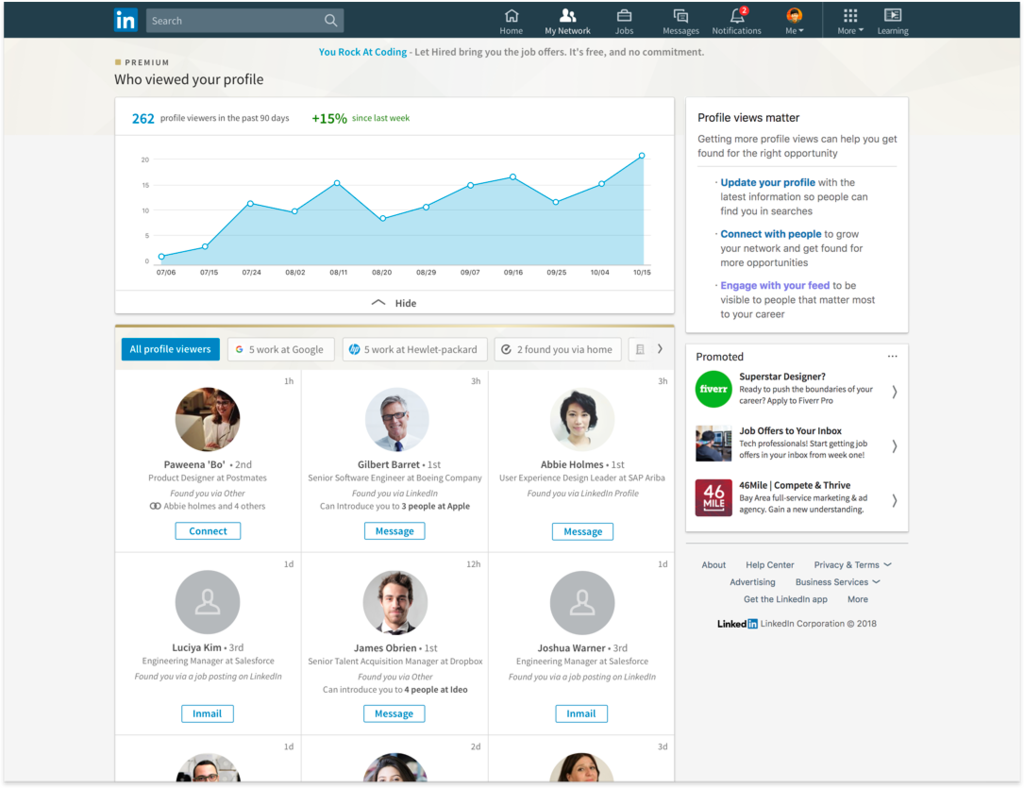Click the Fiverr logo in Promoted
This screenshot has height=788, width=1024.
pyautogui.click(x=713, y=389)
